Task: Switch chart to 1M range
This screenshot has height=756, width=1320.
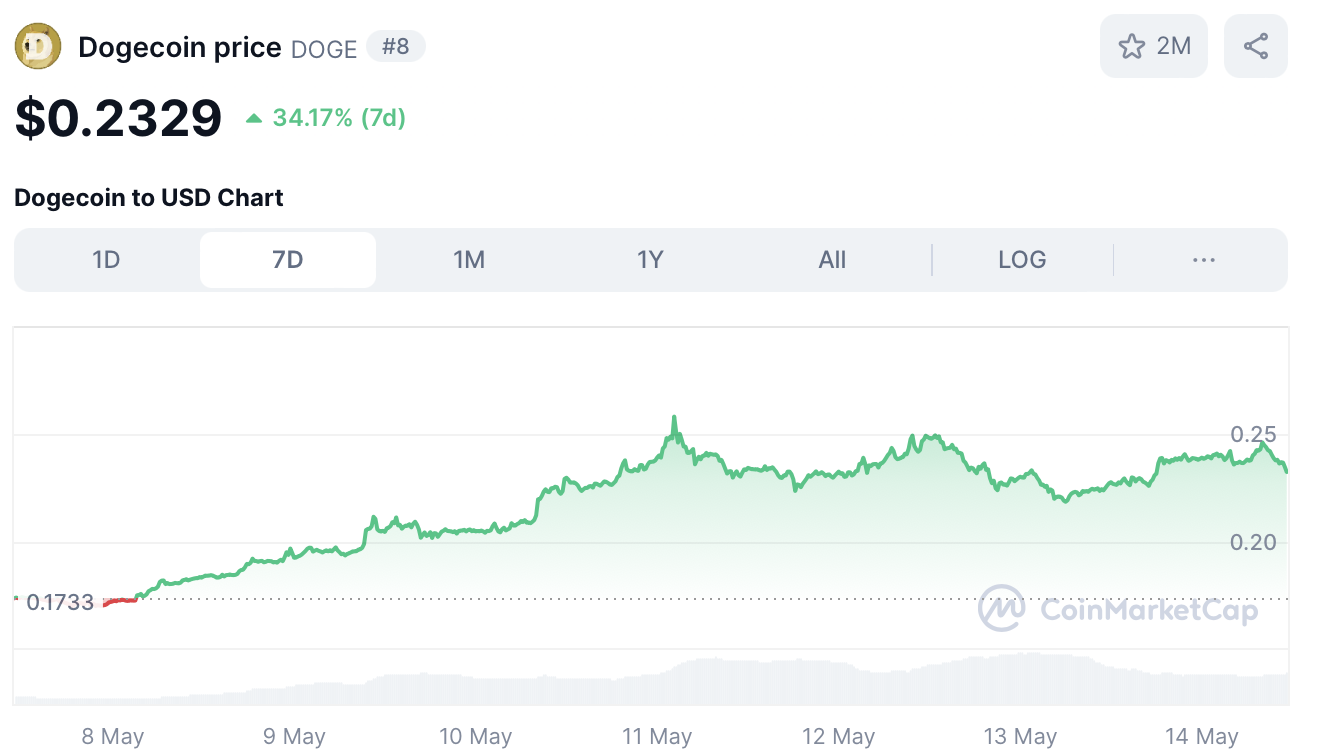Action: coord(469,260)
